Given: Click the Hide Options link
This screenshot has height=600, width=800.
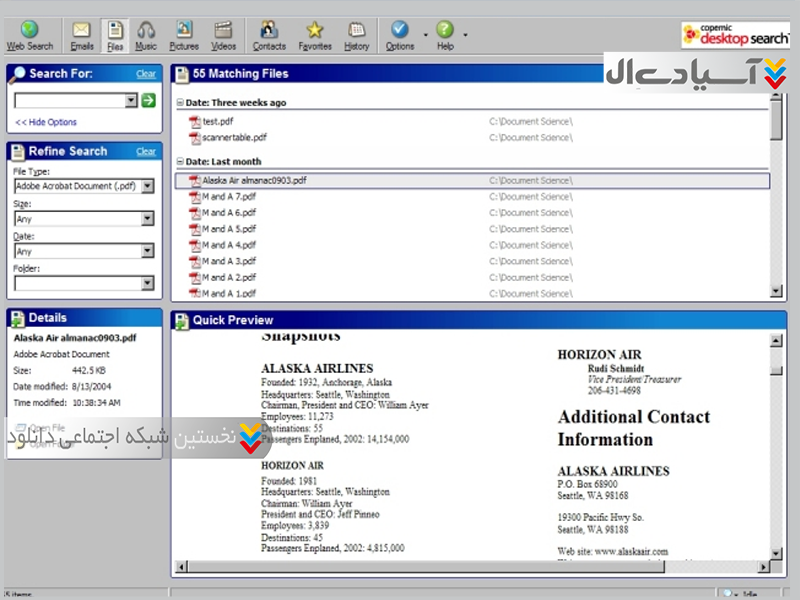Looking at the screenshot, I should pos(46,122).
